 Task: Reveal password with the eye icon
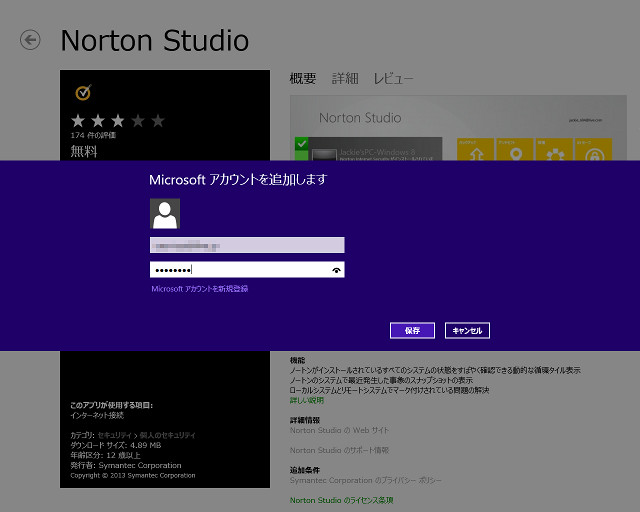click(336, 270)
